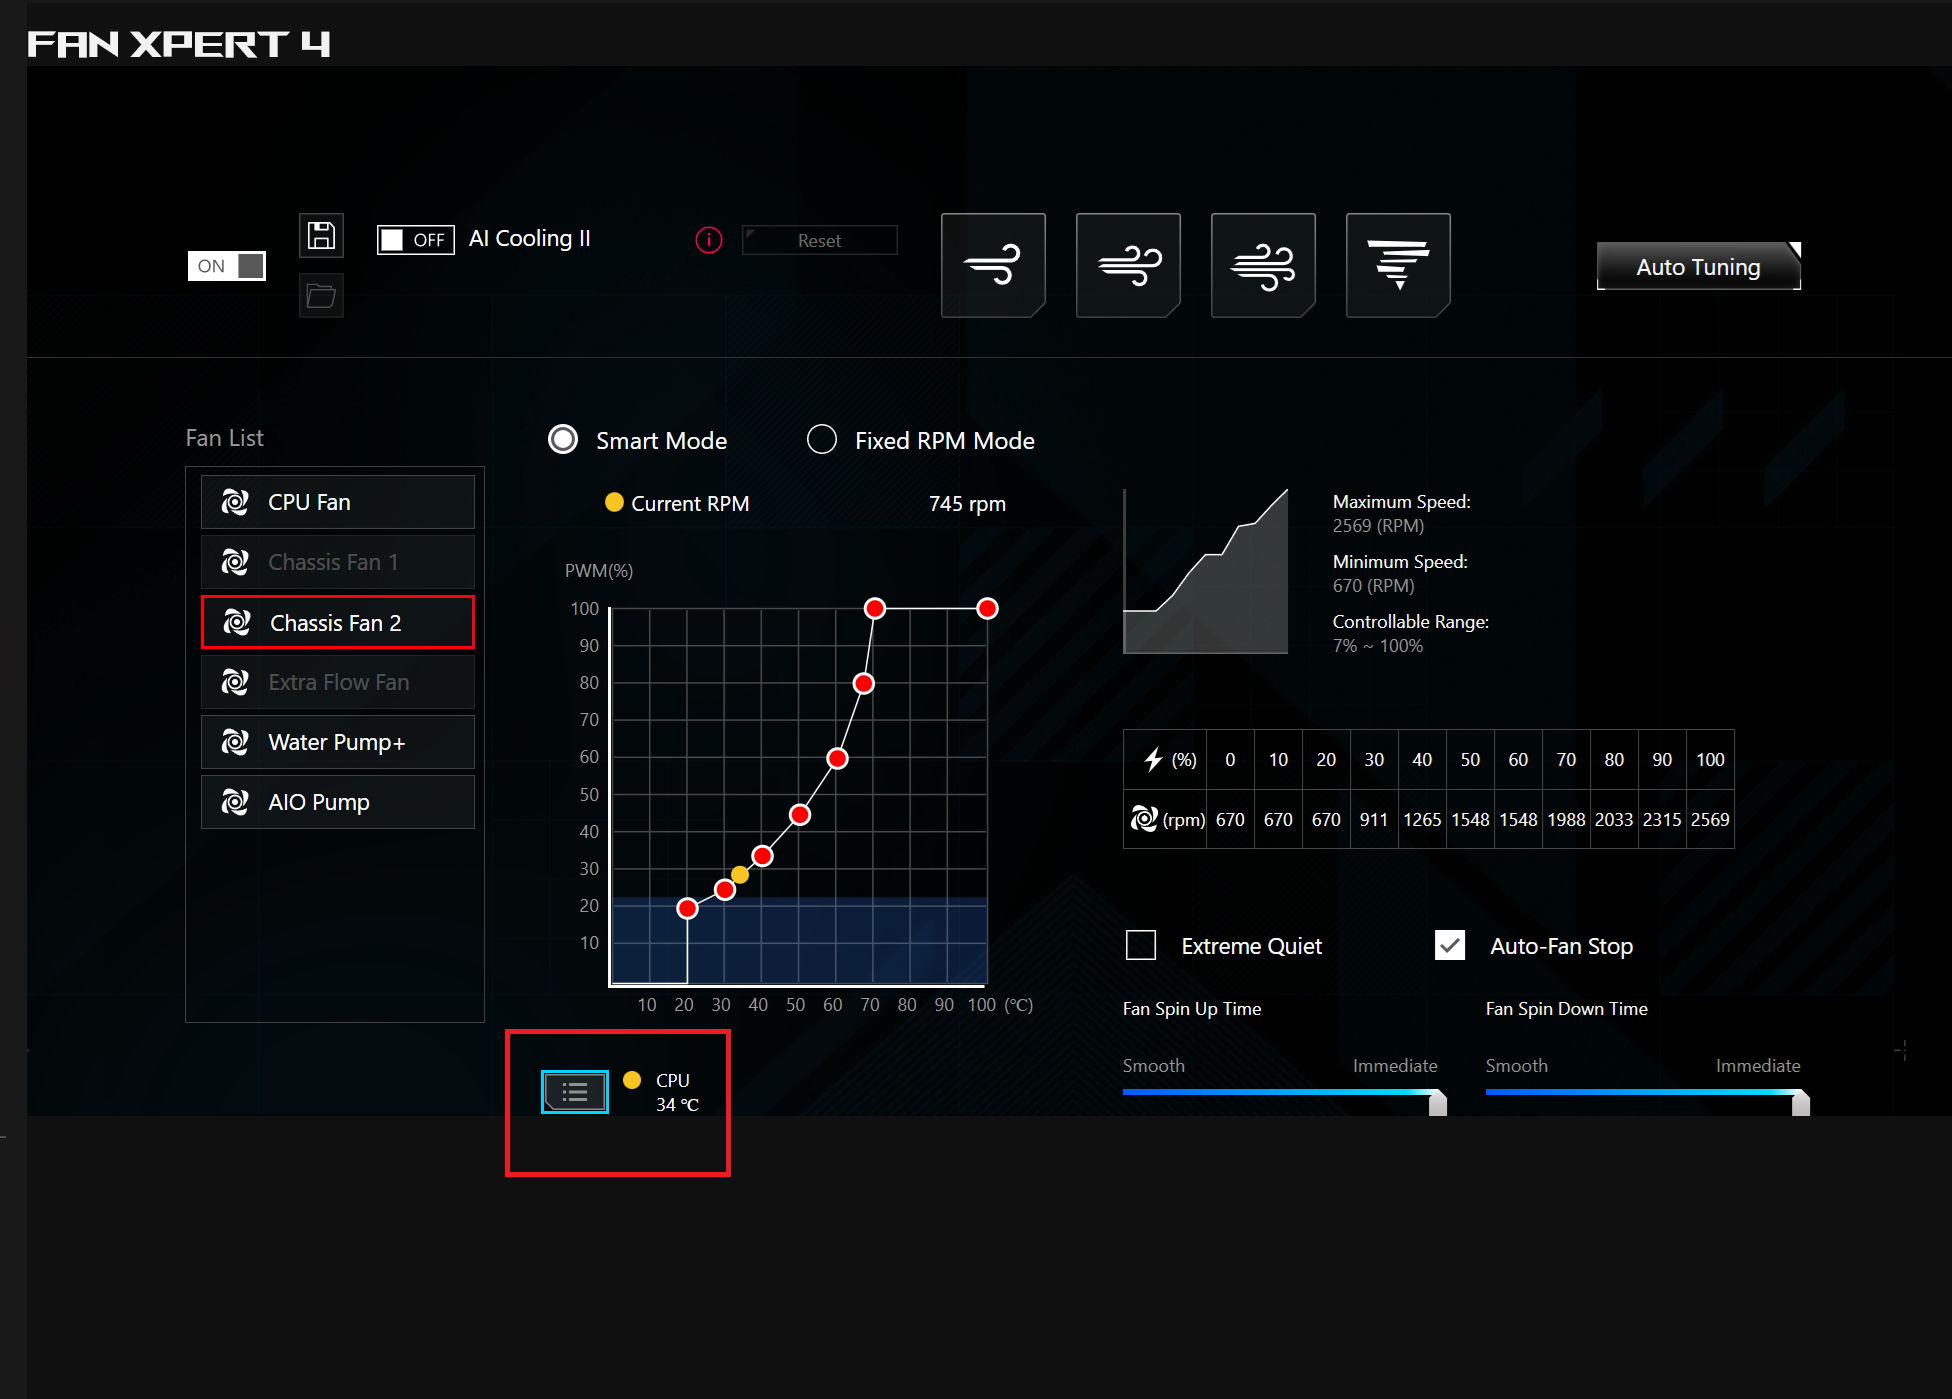1952x1399 pixels.
Task: Open the temperature source list icon
Action: pos(575,1092)
